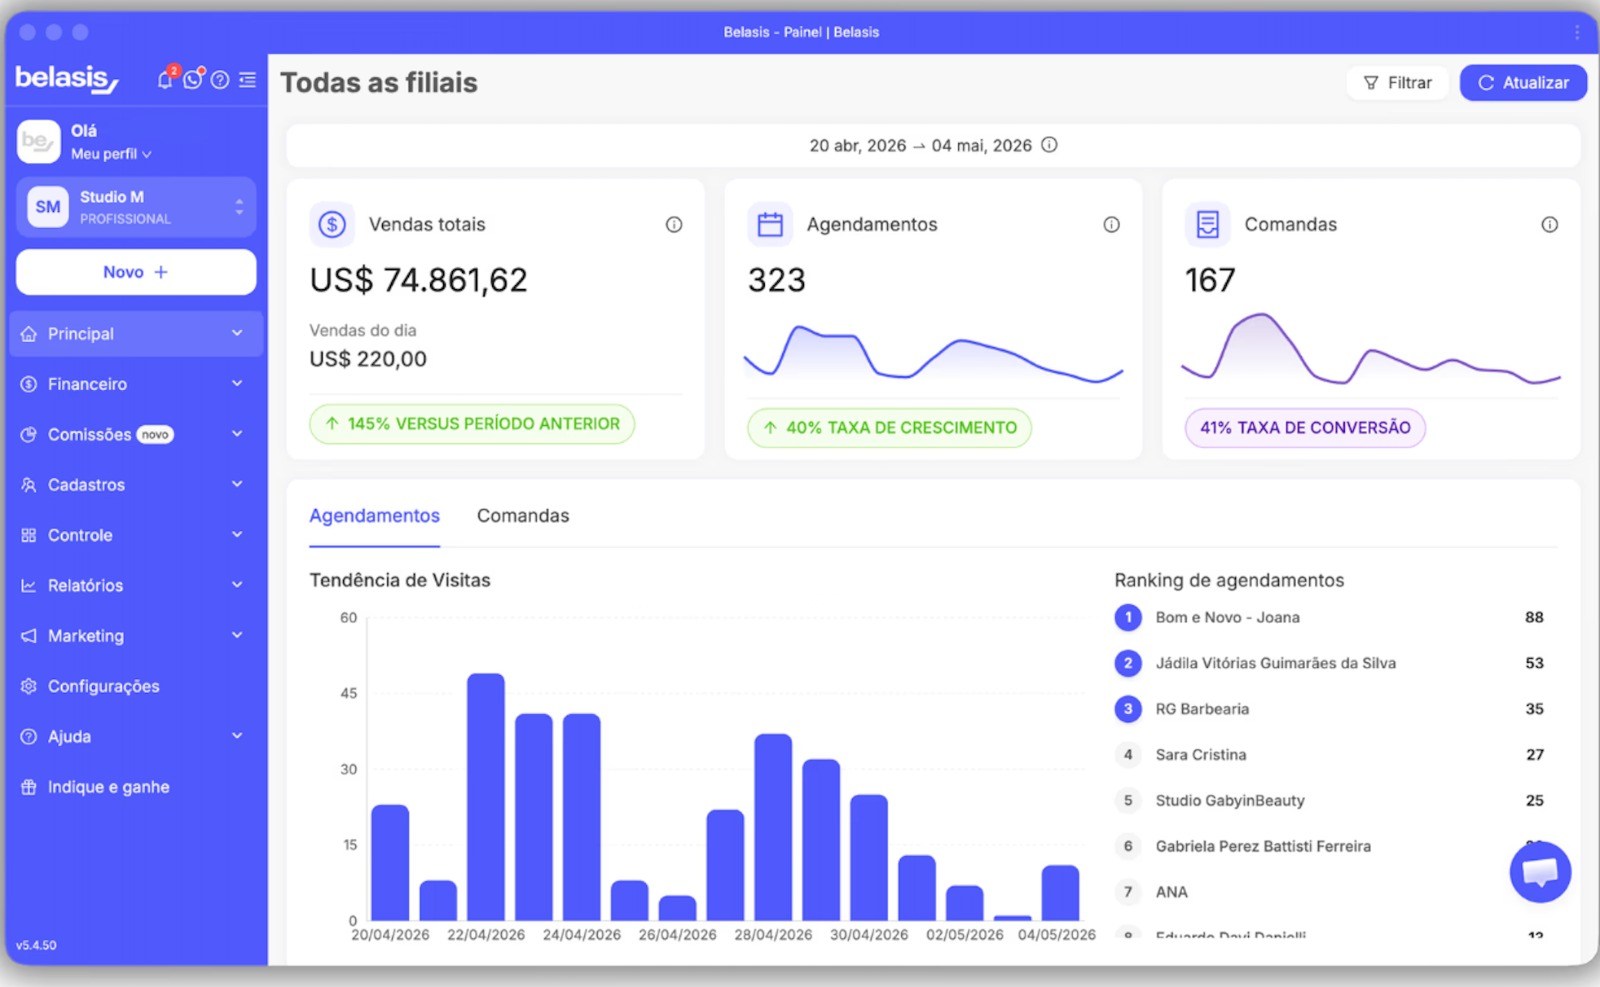Image resolution: width=1600 pixels, height=987 pixels.
Task: Open the Configurações menu item
Action: 136,686
